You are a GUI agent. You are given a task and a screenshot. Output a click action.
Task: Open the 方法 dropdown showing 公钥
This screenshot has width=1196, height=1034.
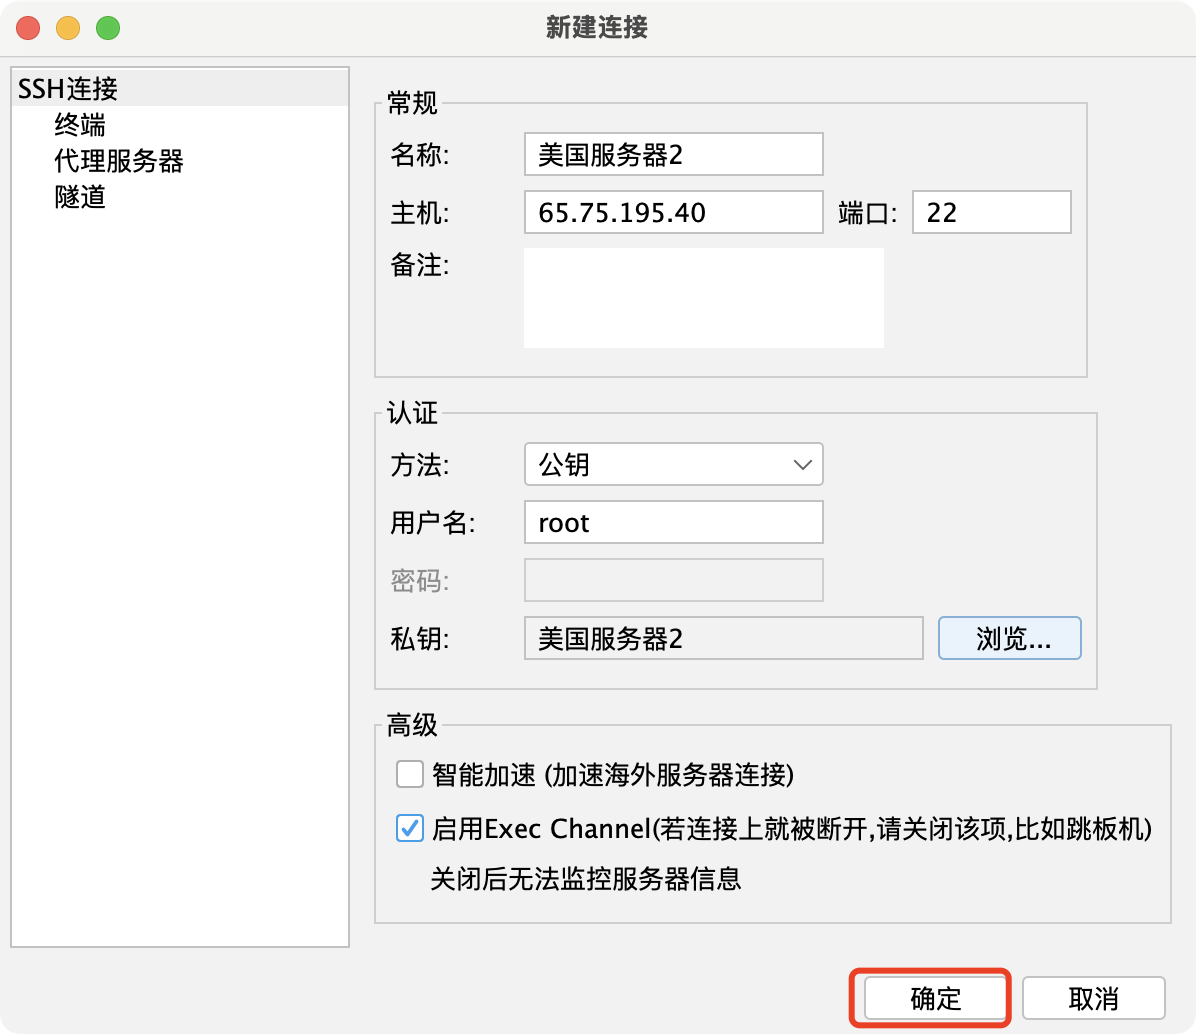674,464
